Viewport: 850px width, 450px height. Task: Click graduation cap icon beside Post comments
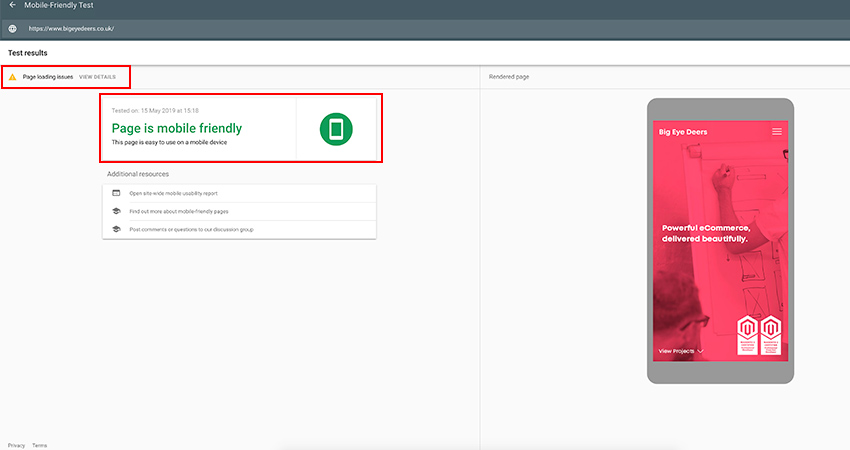[x=116, y=229]
